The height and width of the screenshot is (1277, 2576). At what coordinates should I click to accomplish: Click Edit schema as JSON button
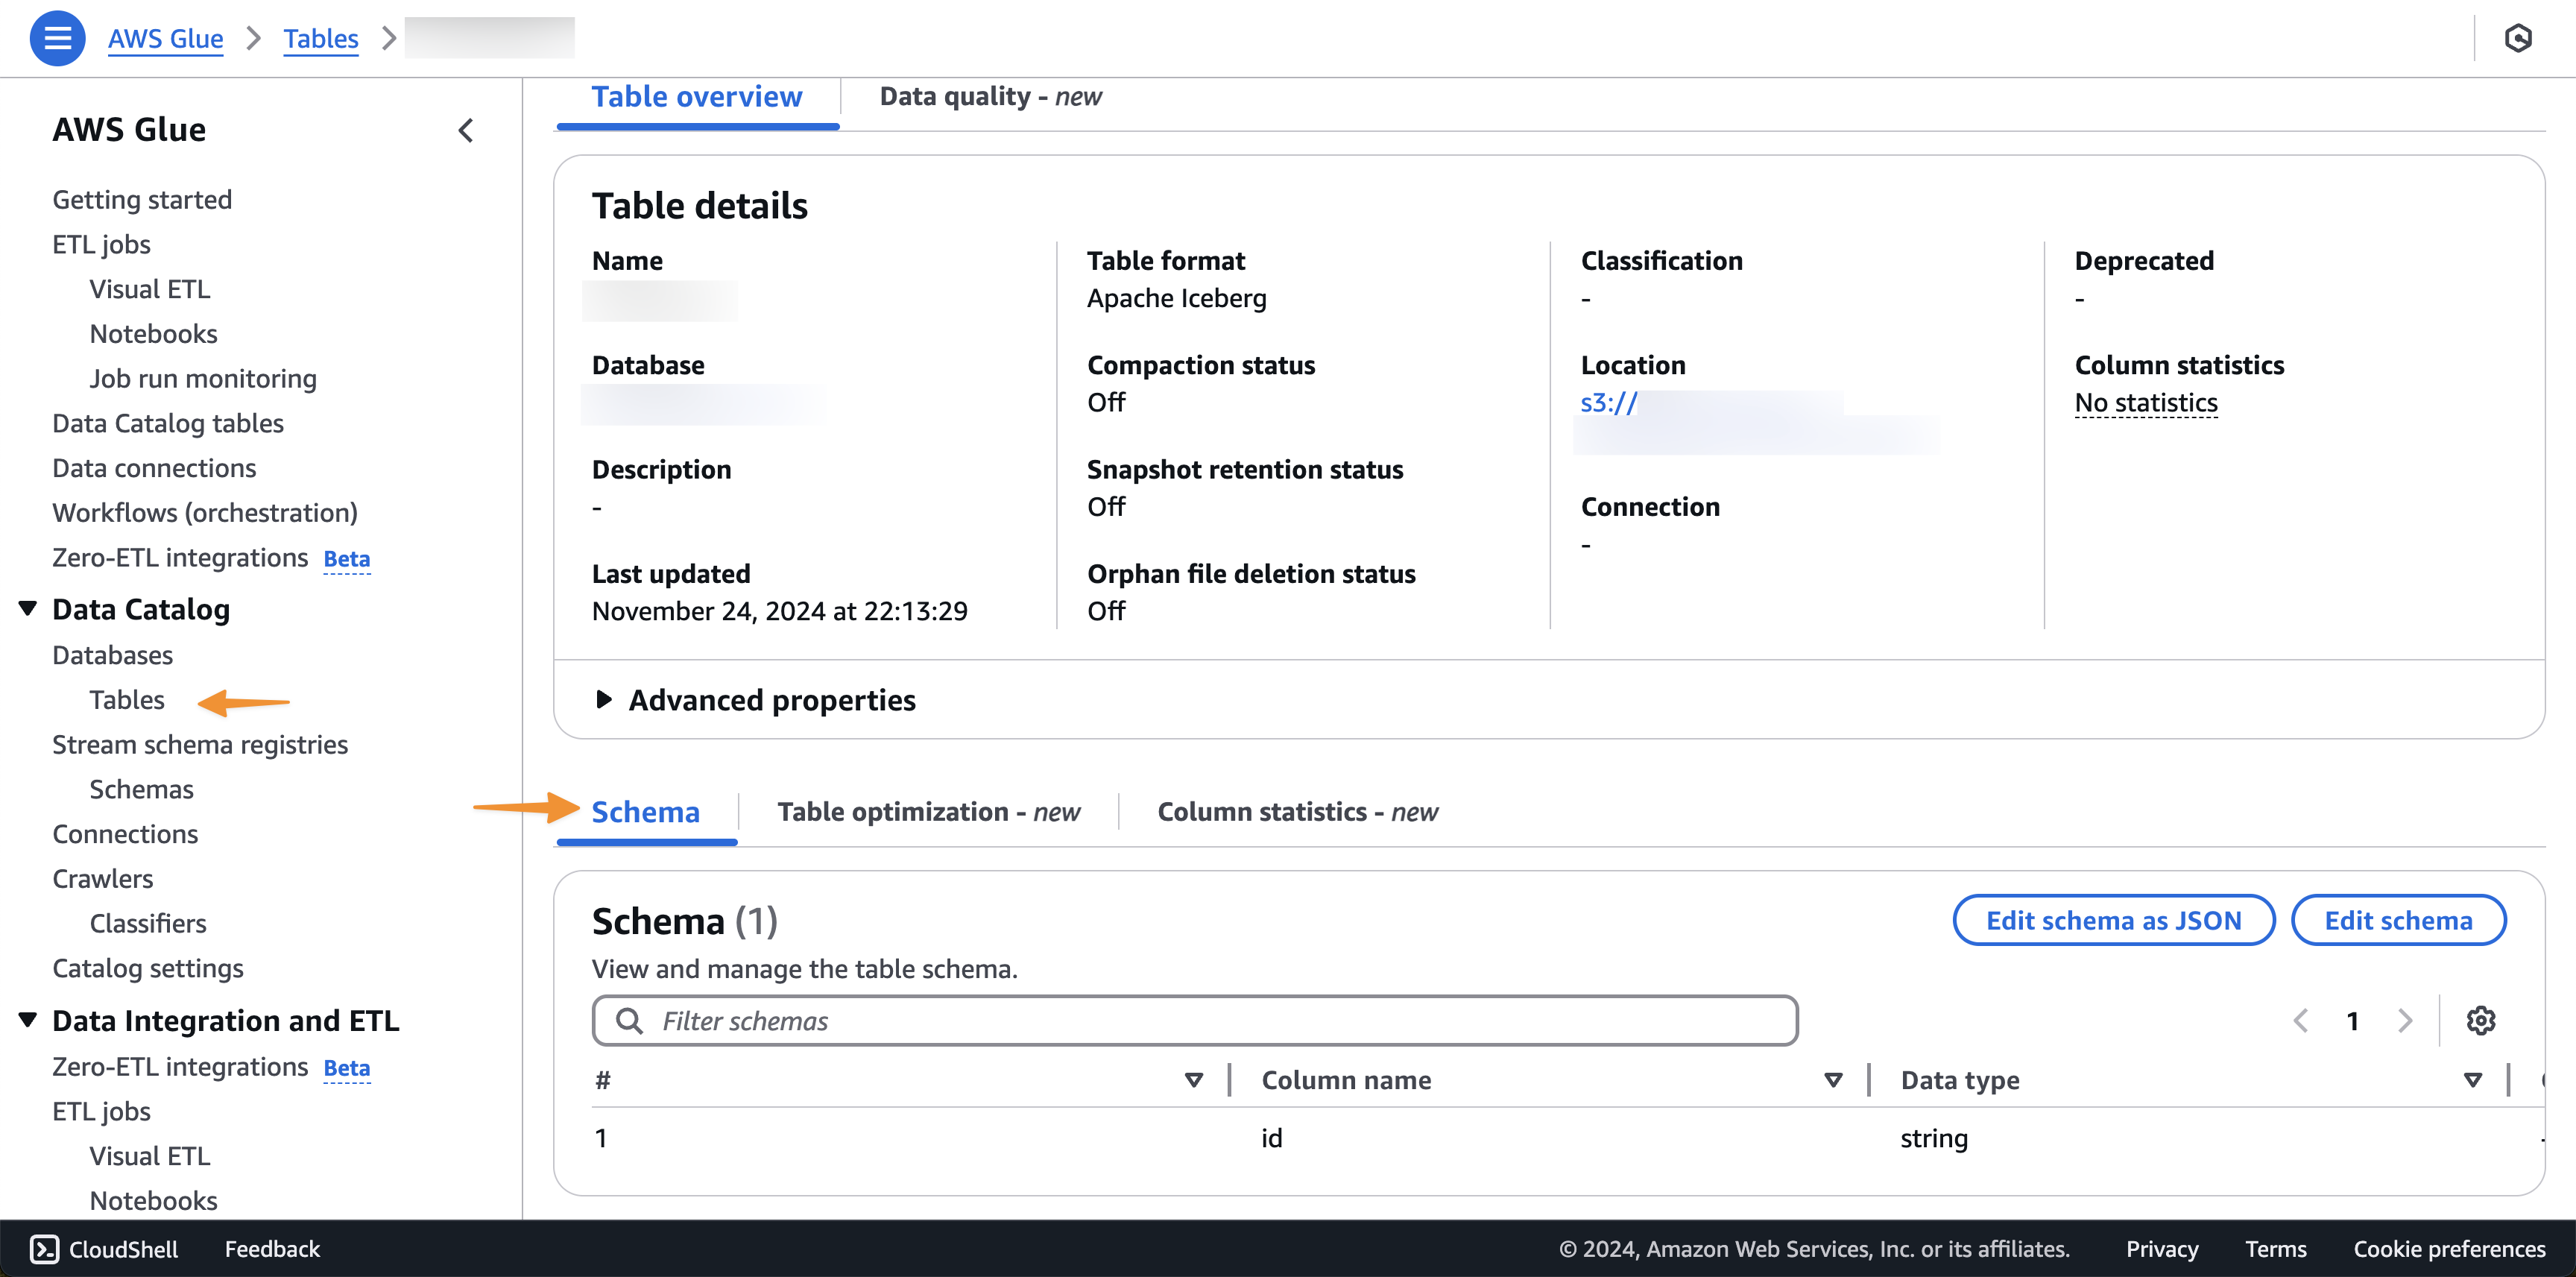[2113, 920]
